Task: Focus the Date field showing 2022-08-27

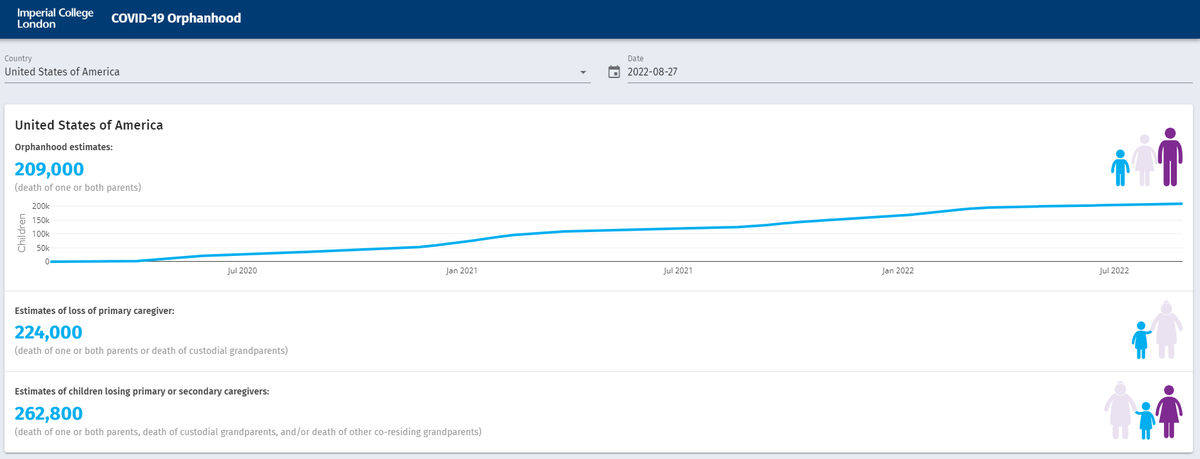Action: tap(909, 72)
